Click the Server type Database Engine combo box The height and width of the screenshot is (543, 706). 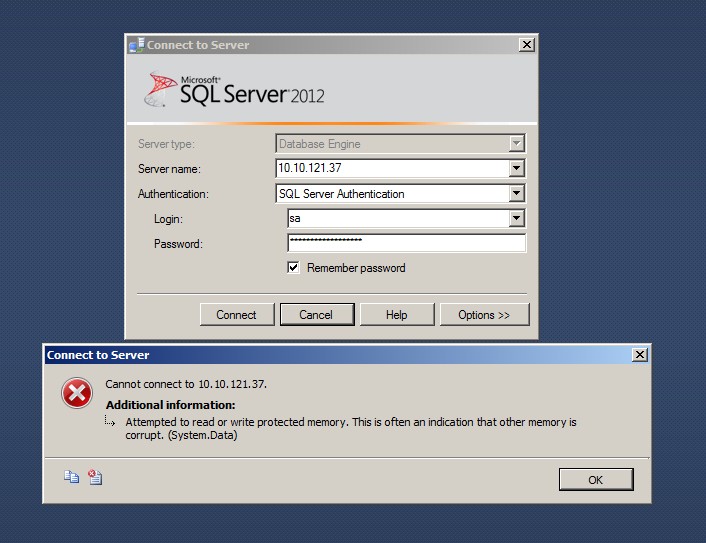point(400,144)
